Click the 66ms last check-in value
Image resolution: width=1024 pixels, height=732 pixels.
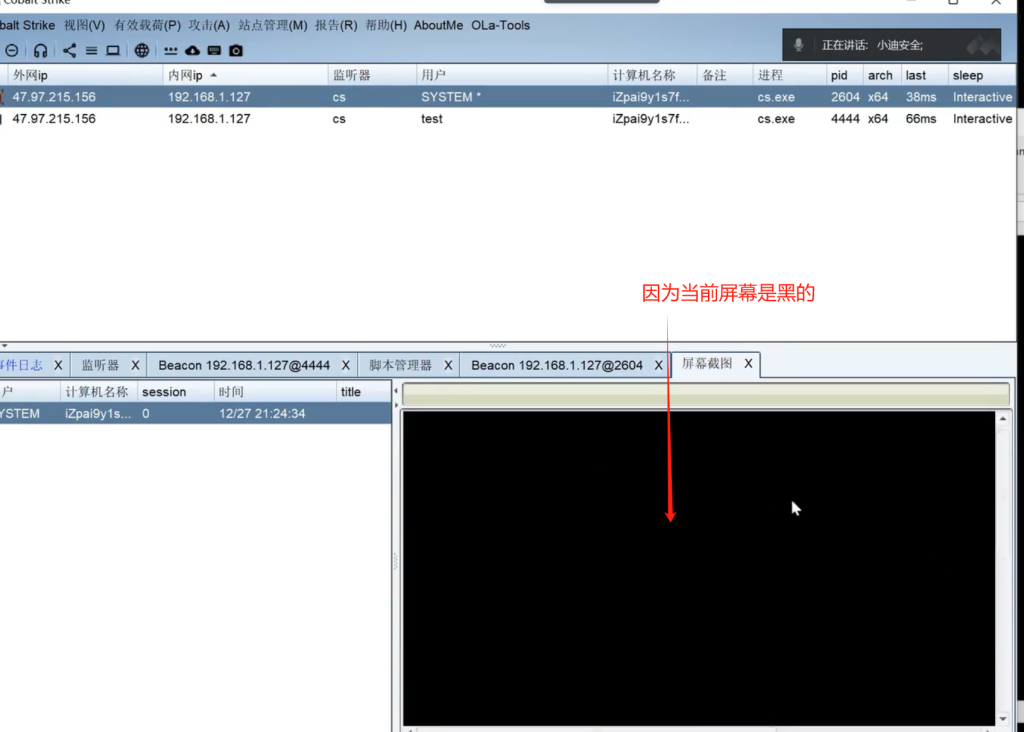pos(921,119)
